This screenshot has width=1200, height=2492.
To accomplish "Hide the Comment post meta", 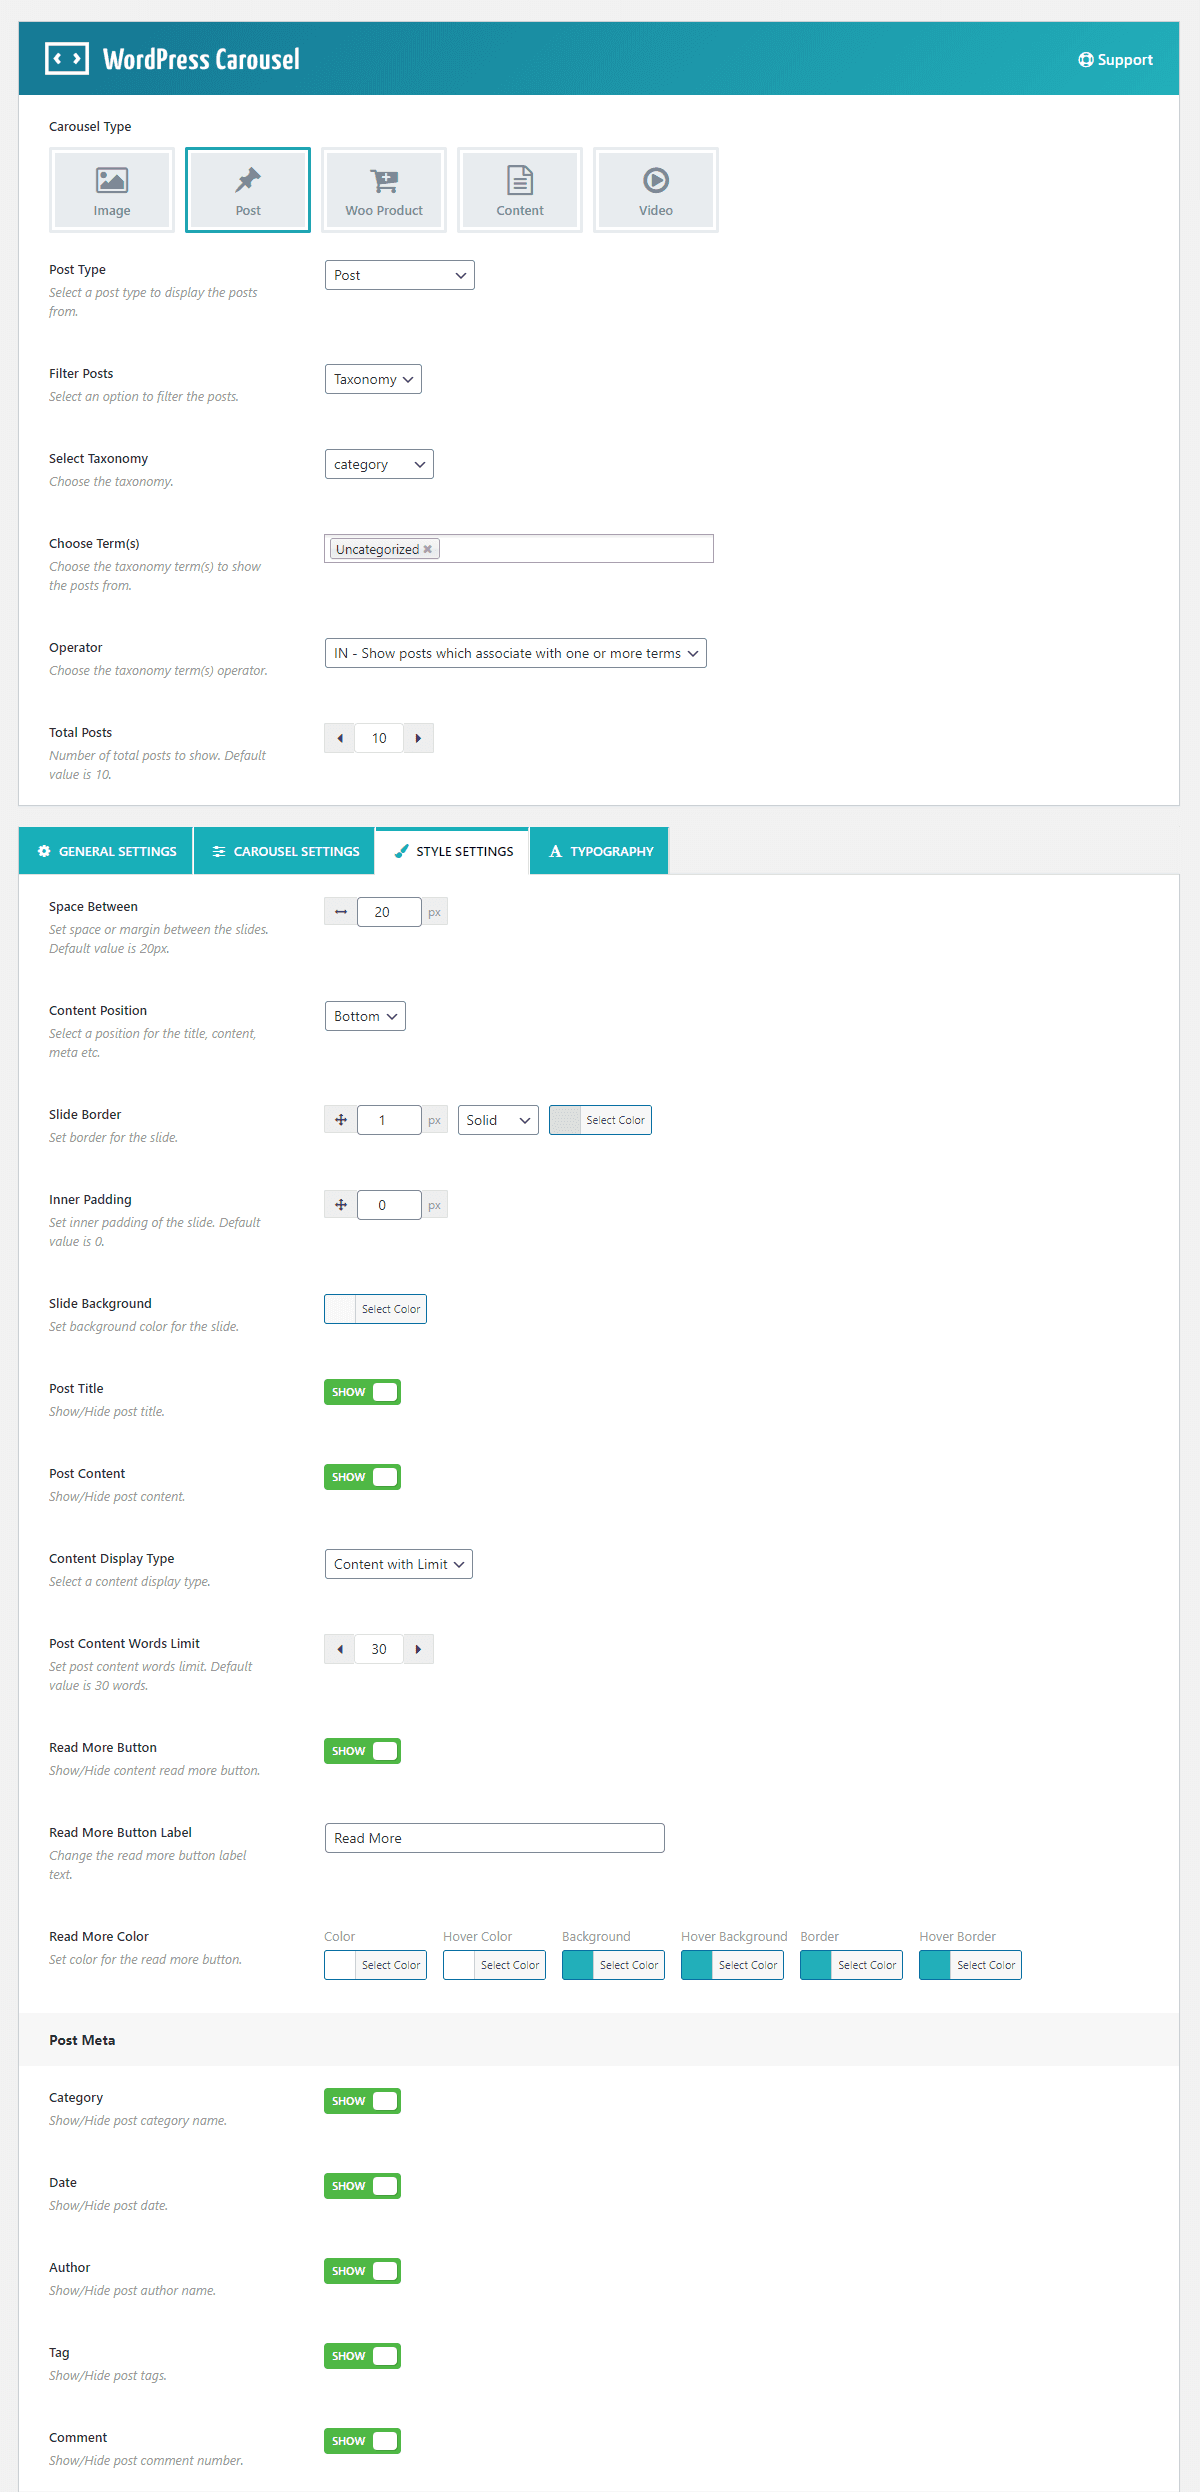I will 362,2441.
